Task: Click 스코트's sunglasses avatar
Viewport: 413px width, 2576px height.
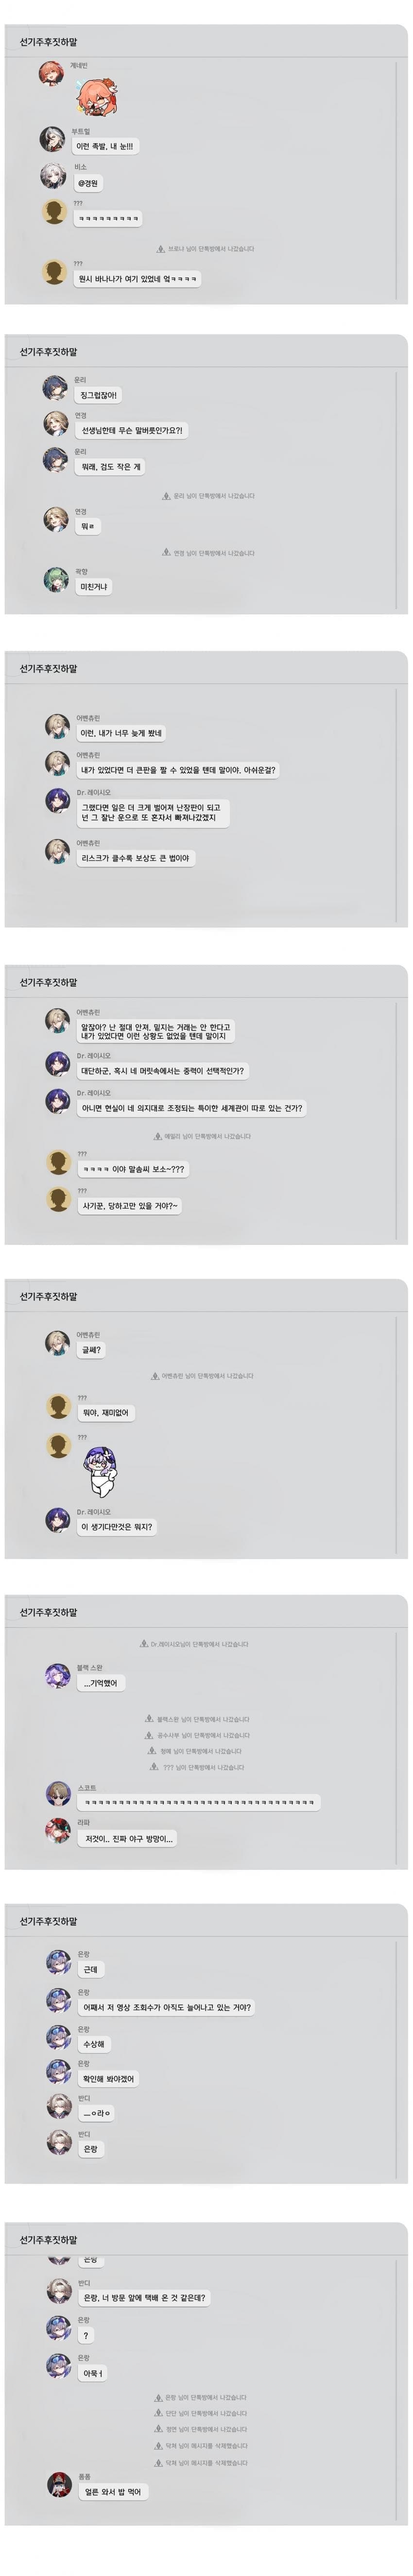Action: [x=58, y=1794]
